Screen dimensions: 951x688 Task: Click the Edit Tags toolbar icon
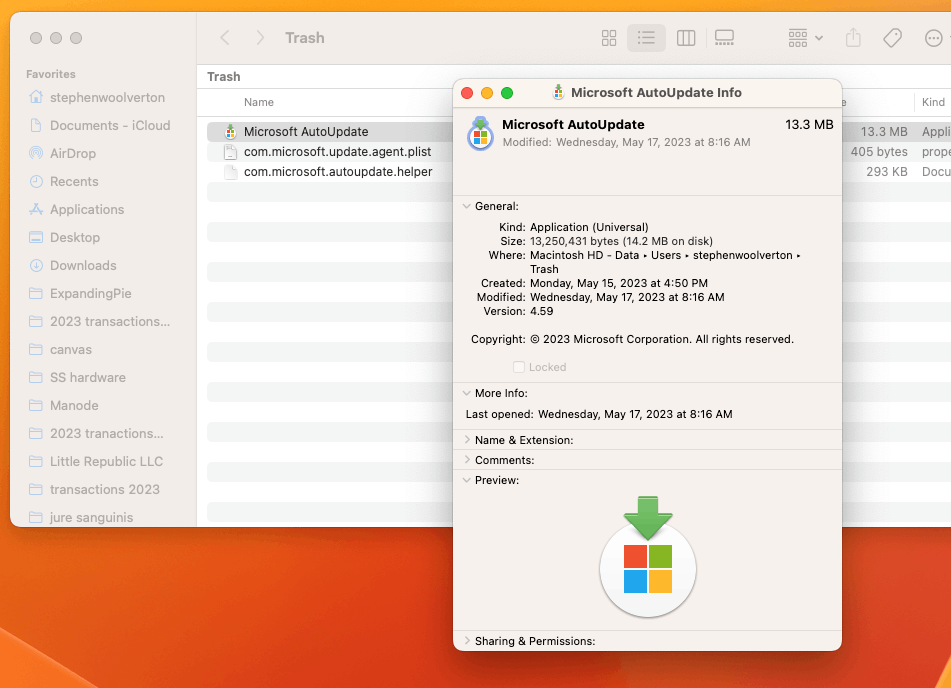(x=892, y=38)
